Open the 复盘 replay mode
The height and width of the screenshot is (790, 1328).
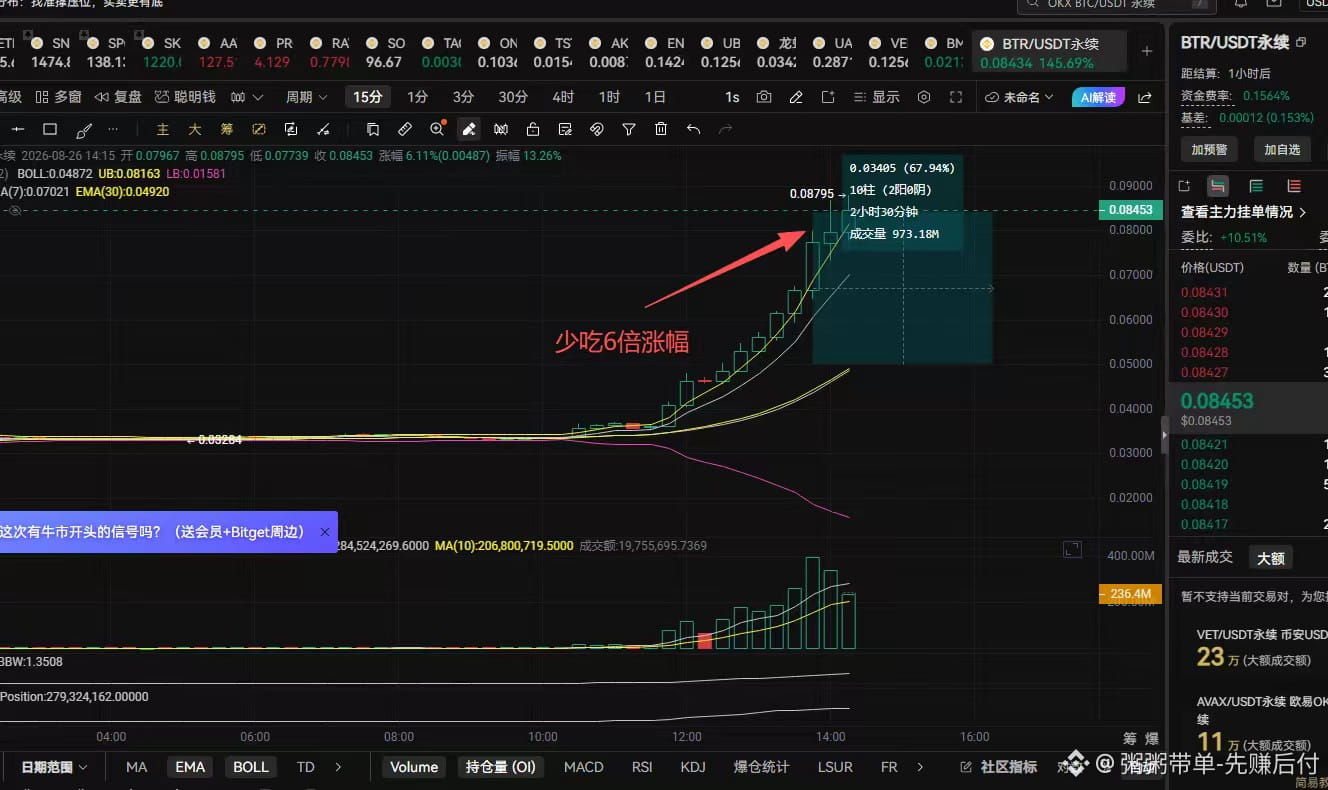tap(118, 97)
